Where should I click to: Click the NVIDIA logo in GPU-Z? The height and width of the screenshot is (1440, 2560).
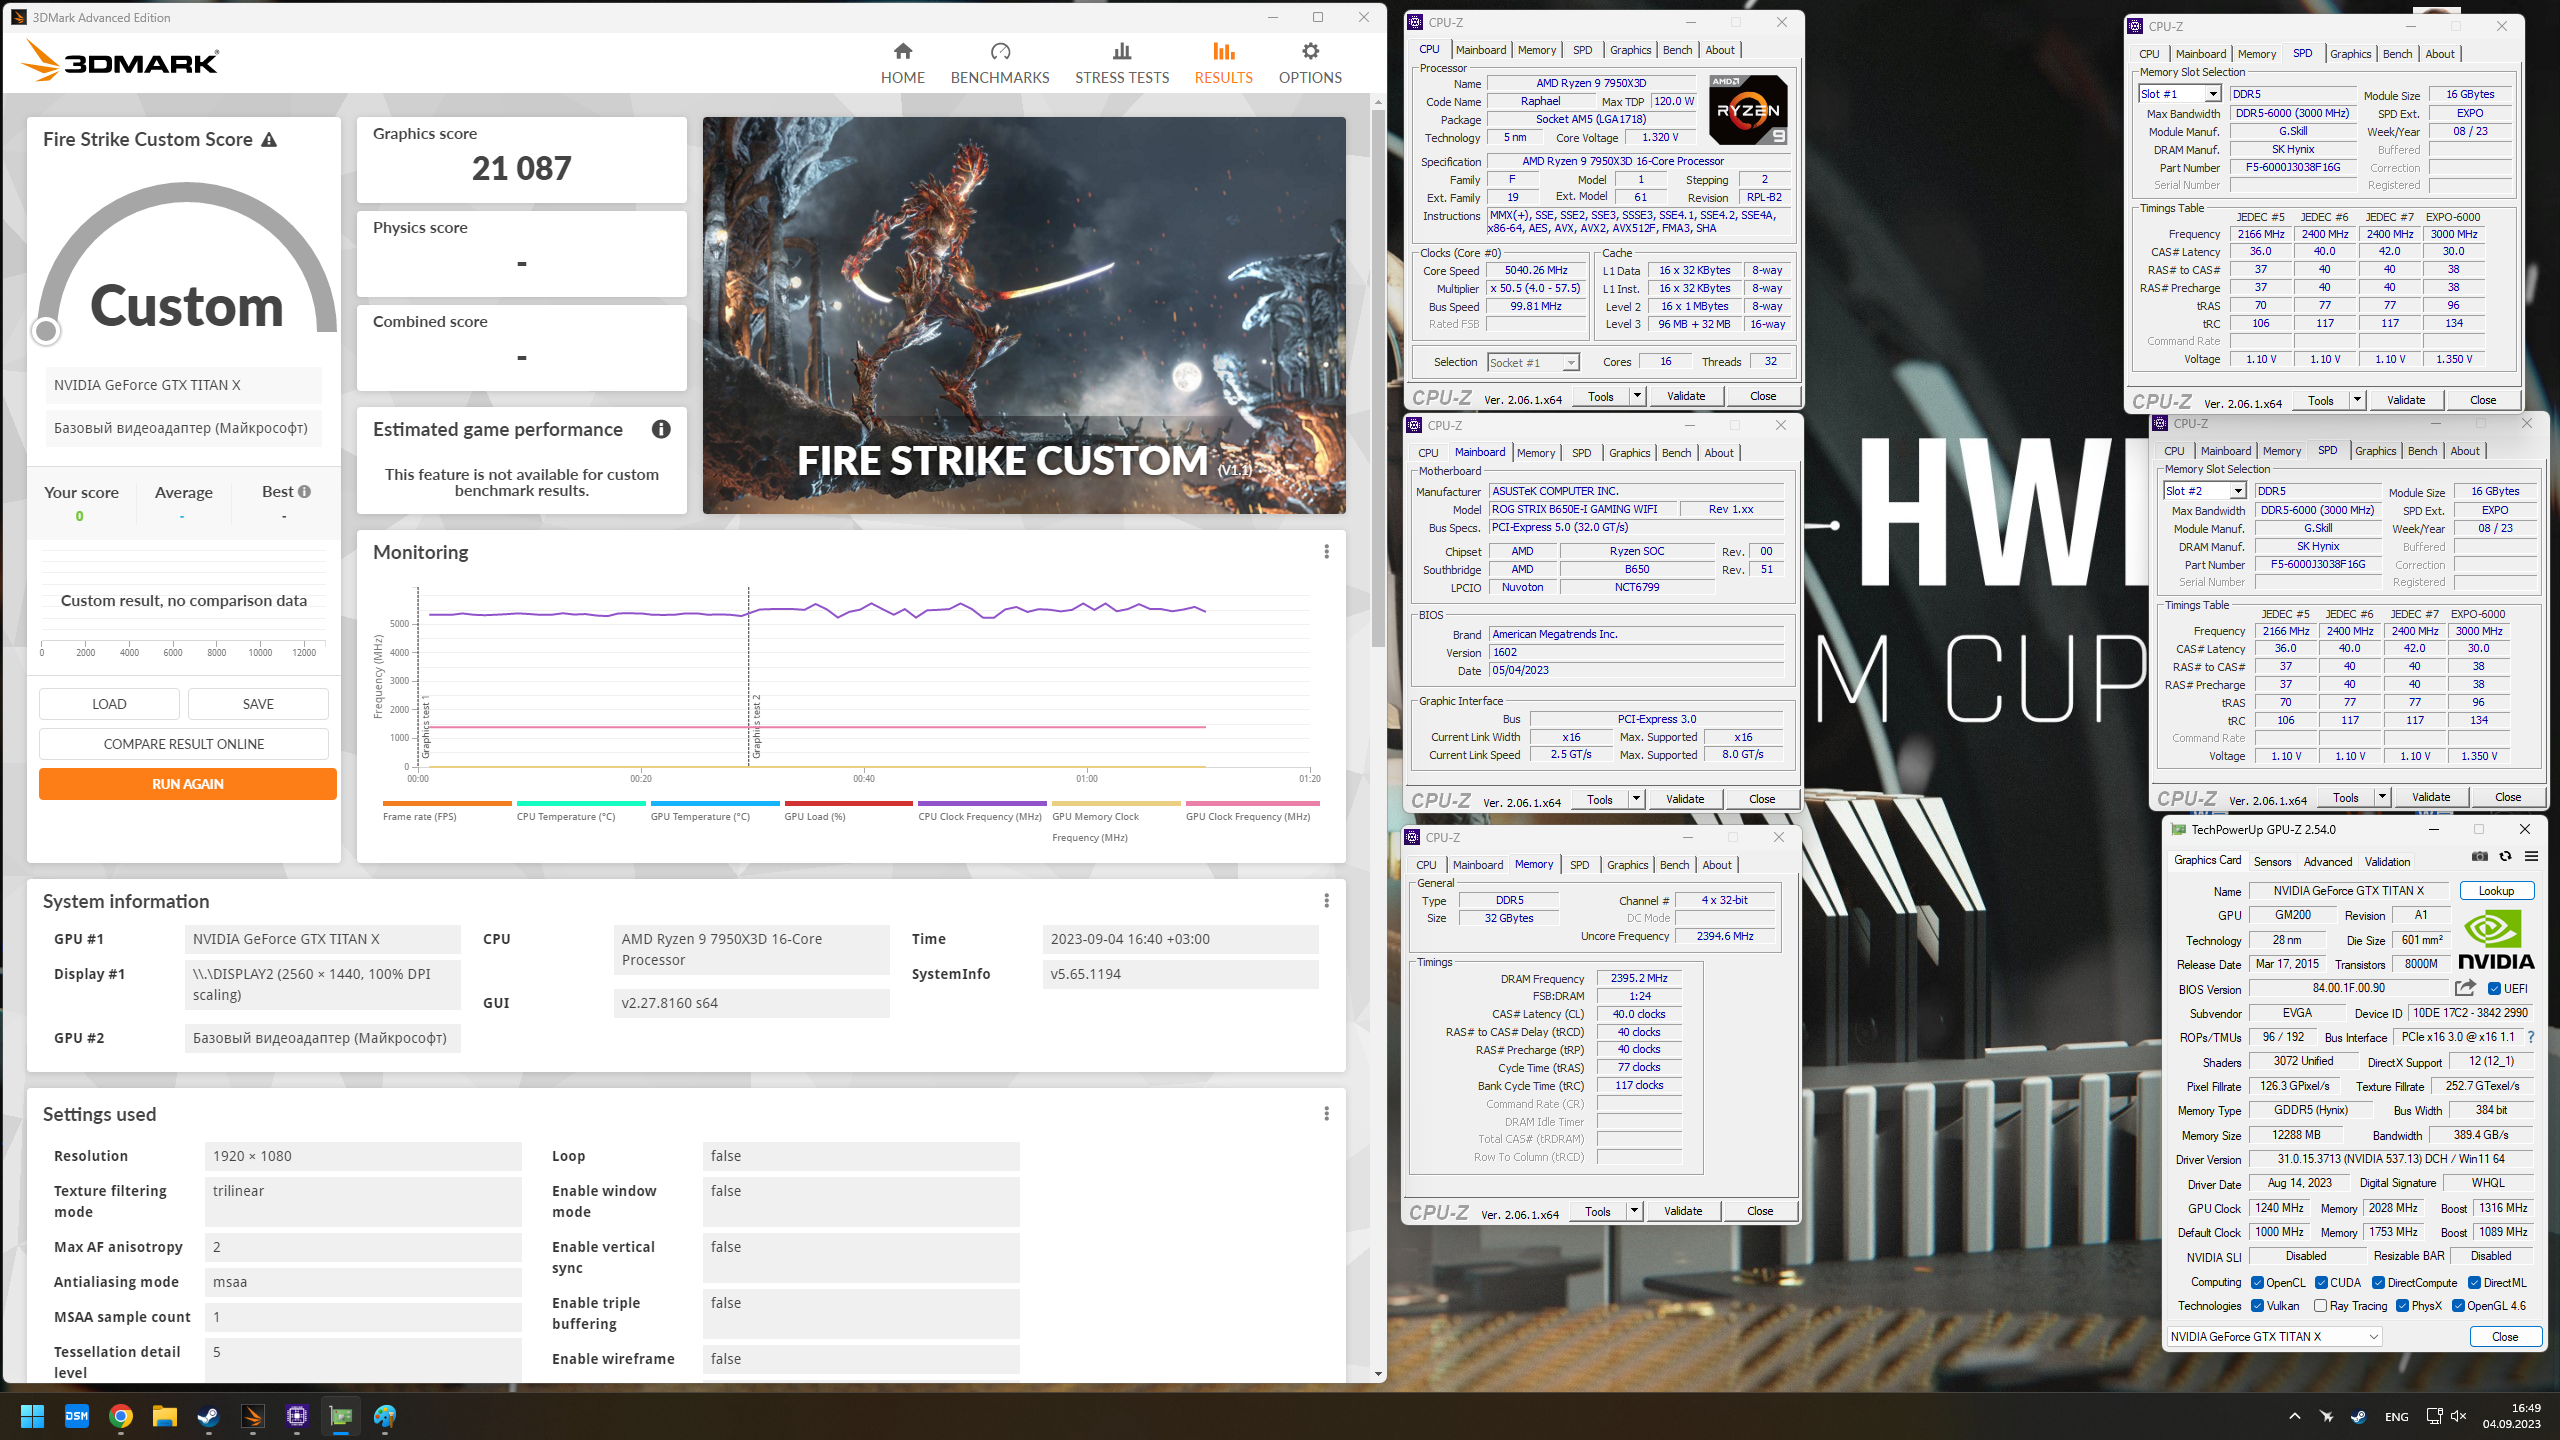(x=2496, y=941)
